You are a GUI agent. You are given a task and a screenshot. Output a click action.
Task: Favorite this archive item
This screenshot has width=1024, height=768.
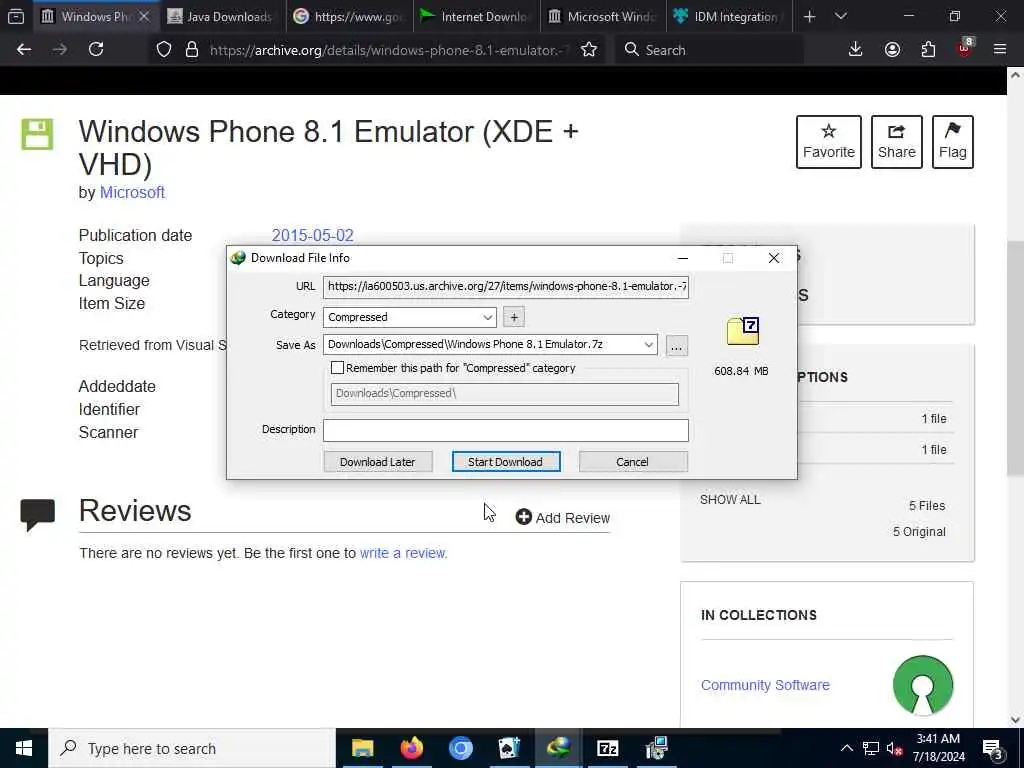click(x=829, y=142)
